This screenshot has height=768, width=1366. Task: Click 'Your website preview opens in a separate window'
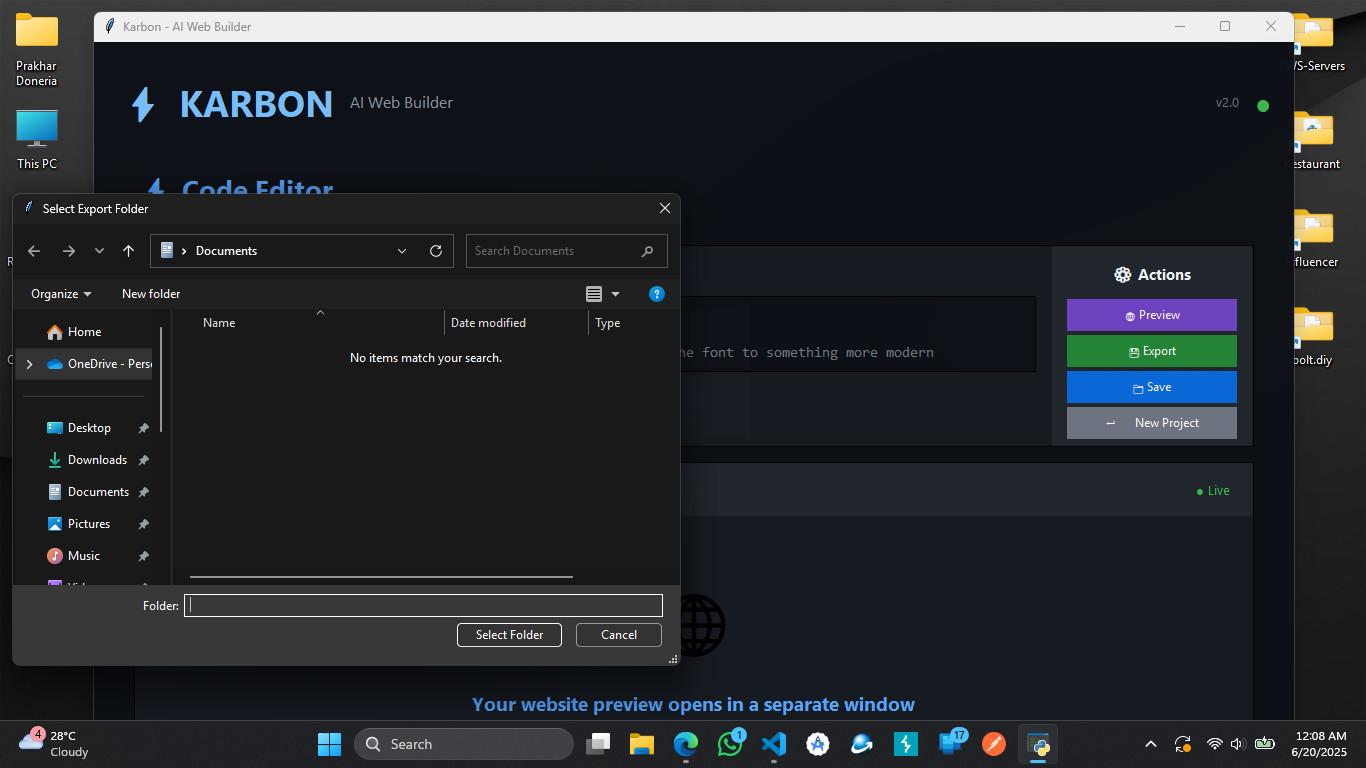click(x=693, y=705)
